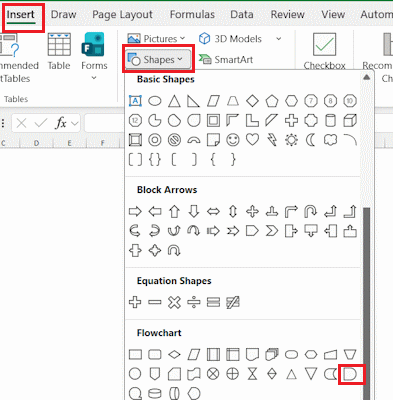
Task: Select the Left Arrow block arrow
Action: click(x=155, y=211)
